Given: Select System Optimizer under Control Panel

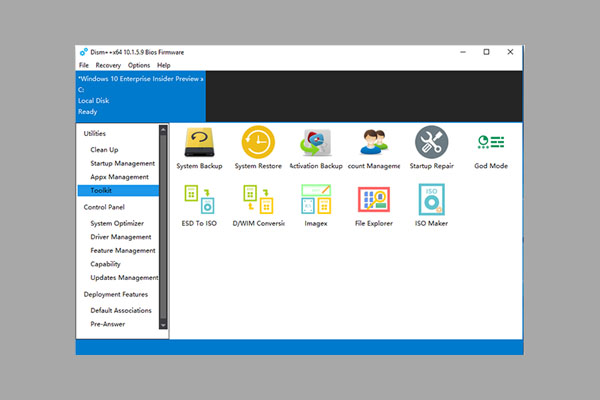Looking at the screenshot, I should 117,223.
